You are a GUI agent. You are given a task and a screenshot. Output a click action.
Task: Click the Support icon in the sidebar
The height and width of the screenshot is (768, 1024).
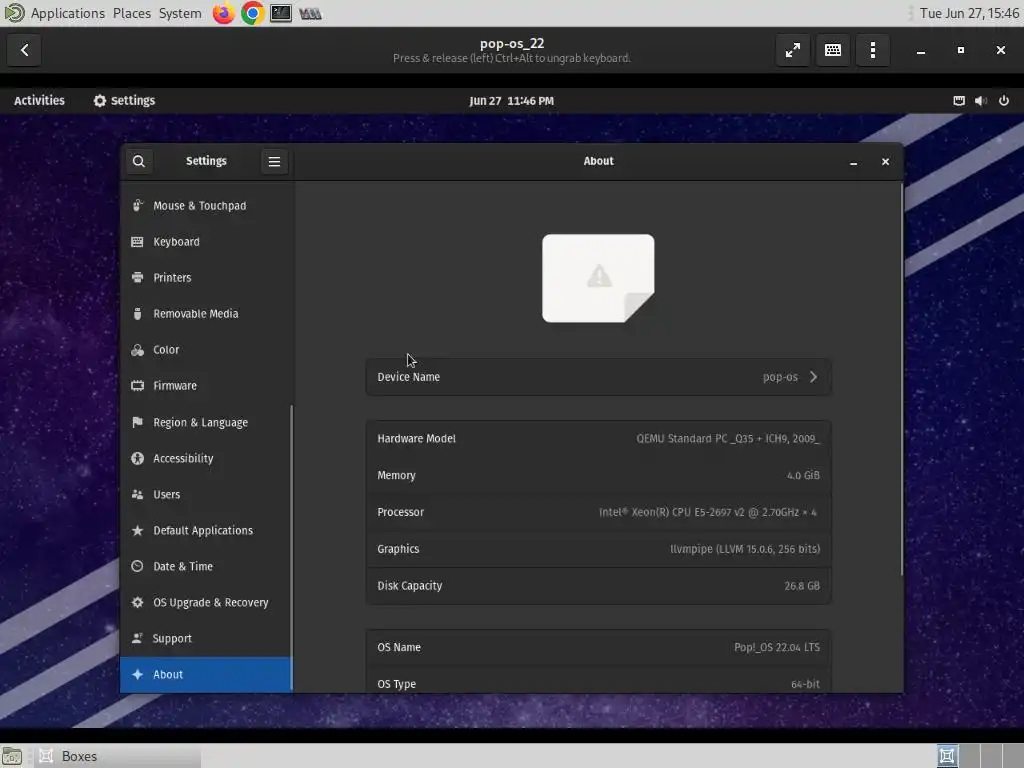[137, 638]
